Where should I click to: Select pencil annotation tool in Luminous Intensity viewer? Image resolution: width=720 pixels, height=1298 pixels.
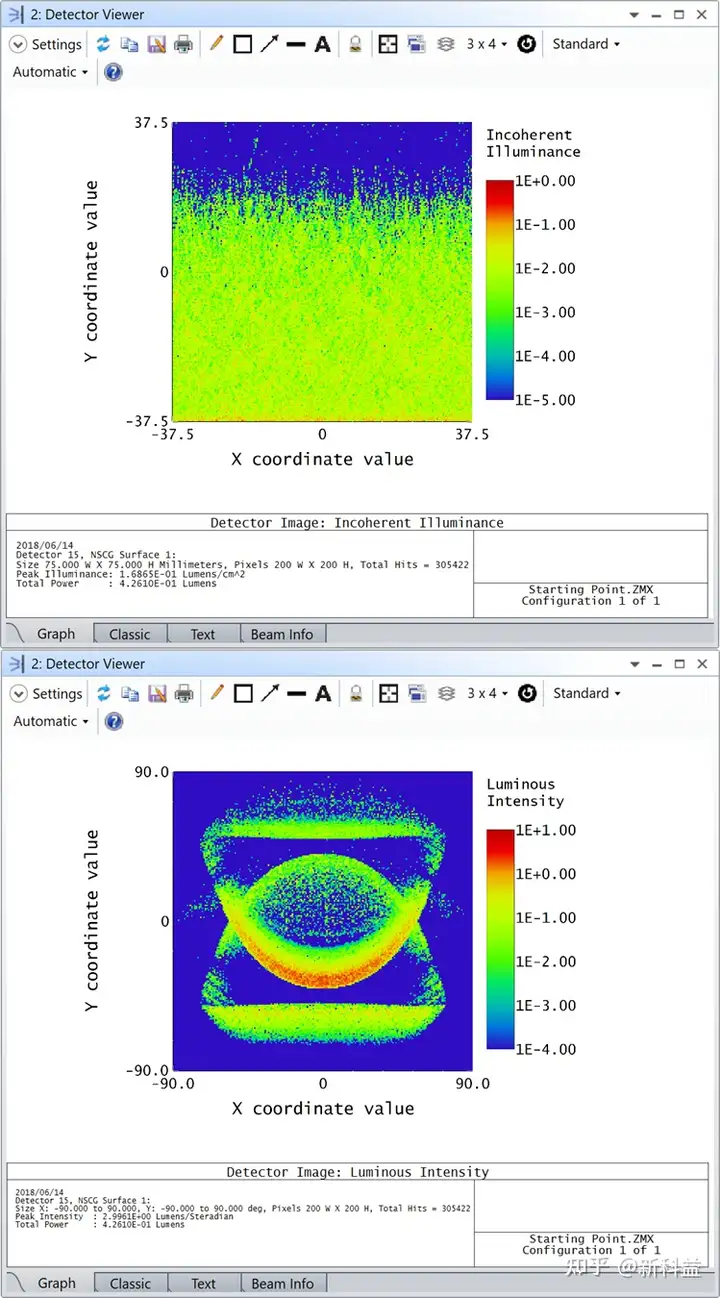point(216,693)
